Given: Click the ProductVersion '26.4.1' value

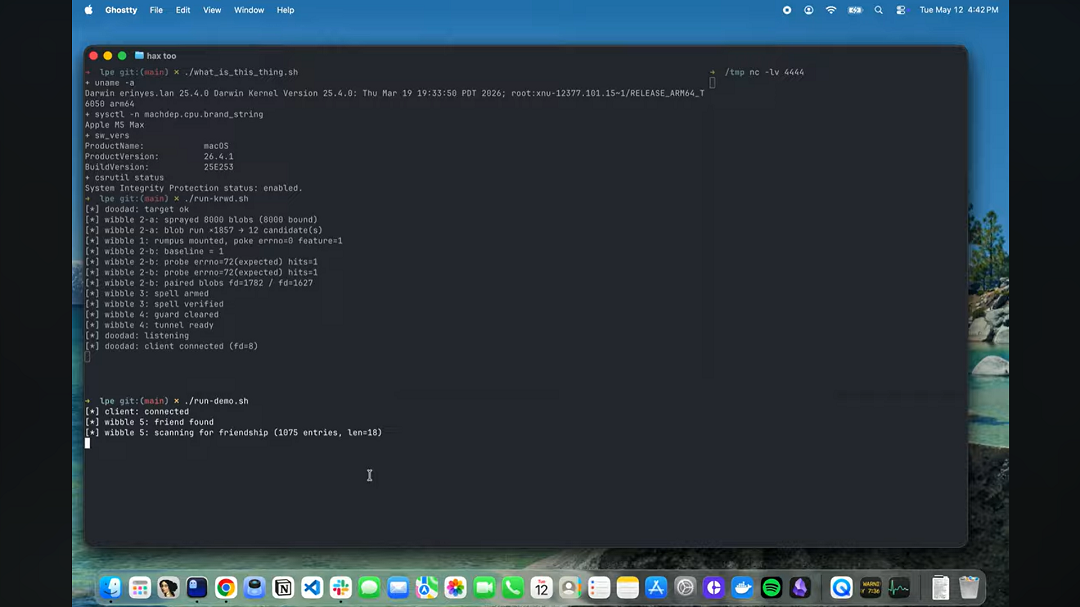Looking at the screenshot, I should click(218, 156).
